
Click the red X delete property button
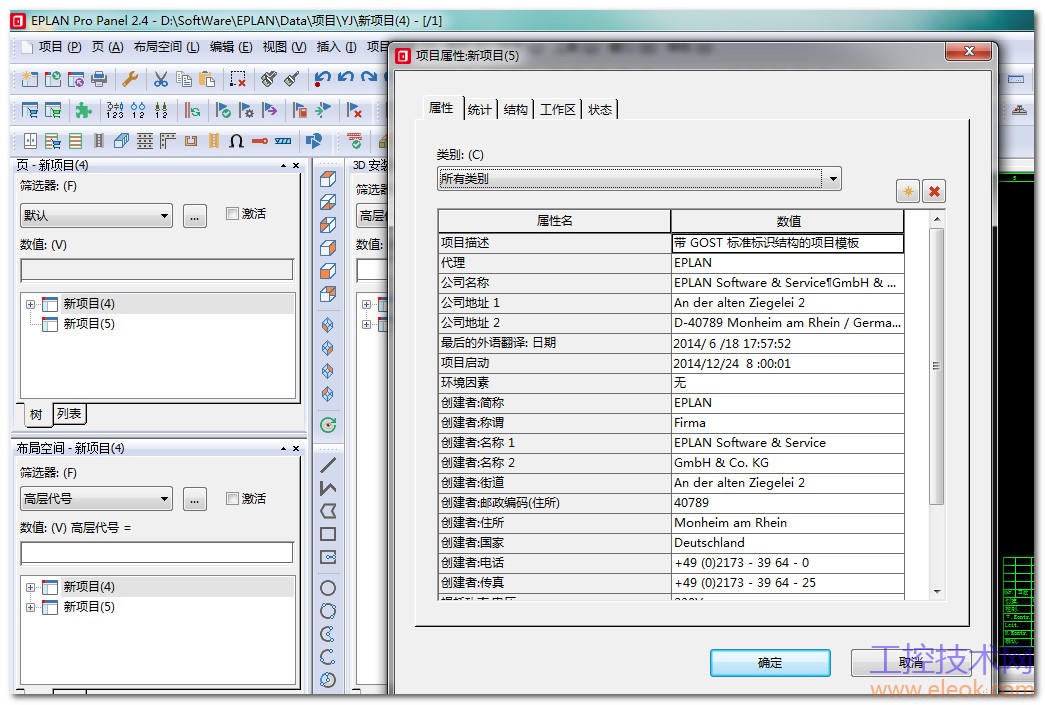click(x=934, y=192)
